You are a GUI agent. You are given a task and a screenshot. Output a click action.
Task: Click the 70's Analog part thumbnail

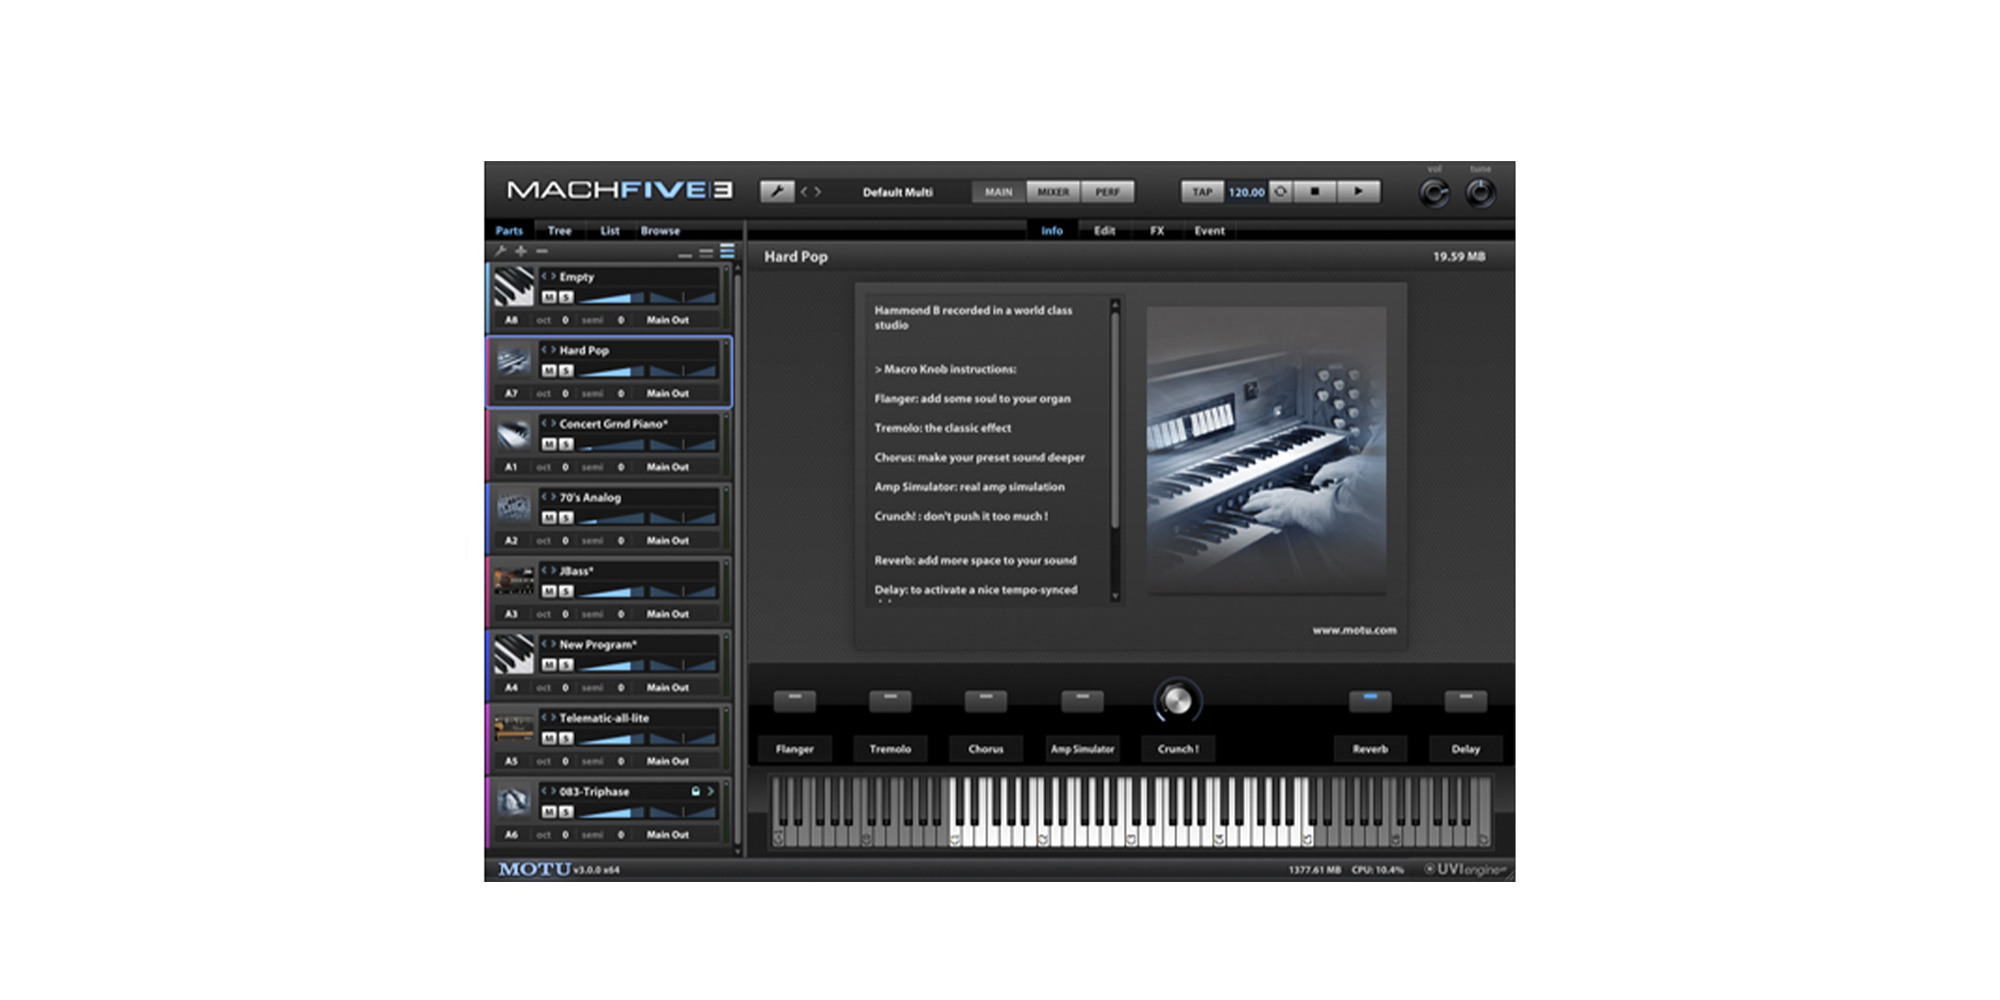(x=514, y=508)
